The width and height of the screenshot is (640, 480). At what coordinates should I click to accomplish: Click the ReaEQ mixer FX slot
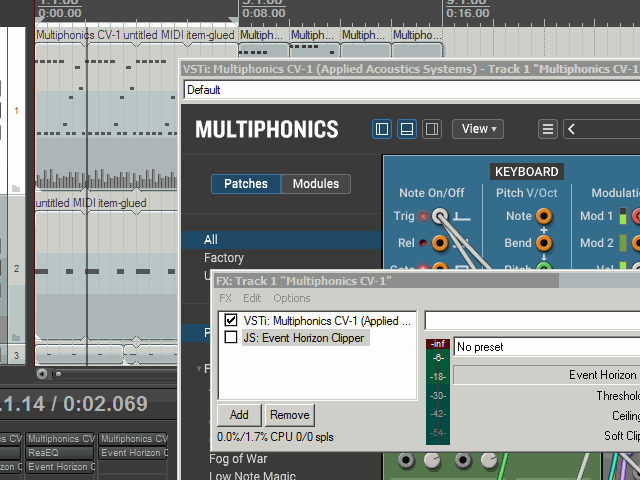60,453
